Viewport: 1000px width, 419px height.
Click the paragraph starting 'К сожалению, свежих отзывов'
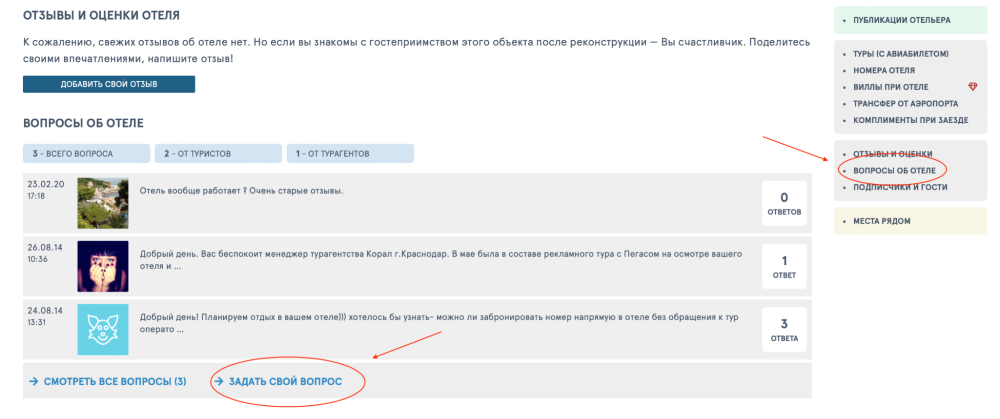pyautogui.click(x=417, y=50)
